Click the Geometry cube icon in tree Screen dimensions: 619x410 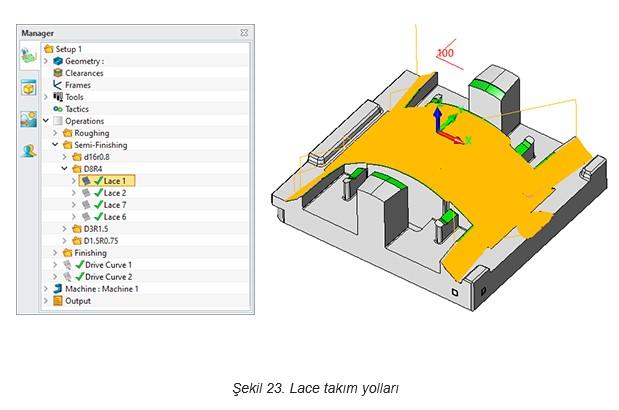pyautogui.click(x=58, y=61)
